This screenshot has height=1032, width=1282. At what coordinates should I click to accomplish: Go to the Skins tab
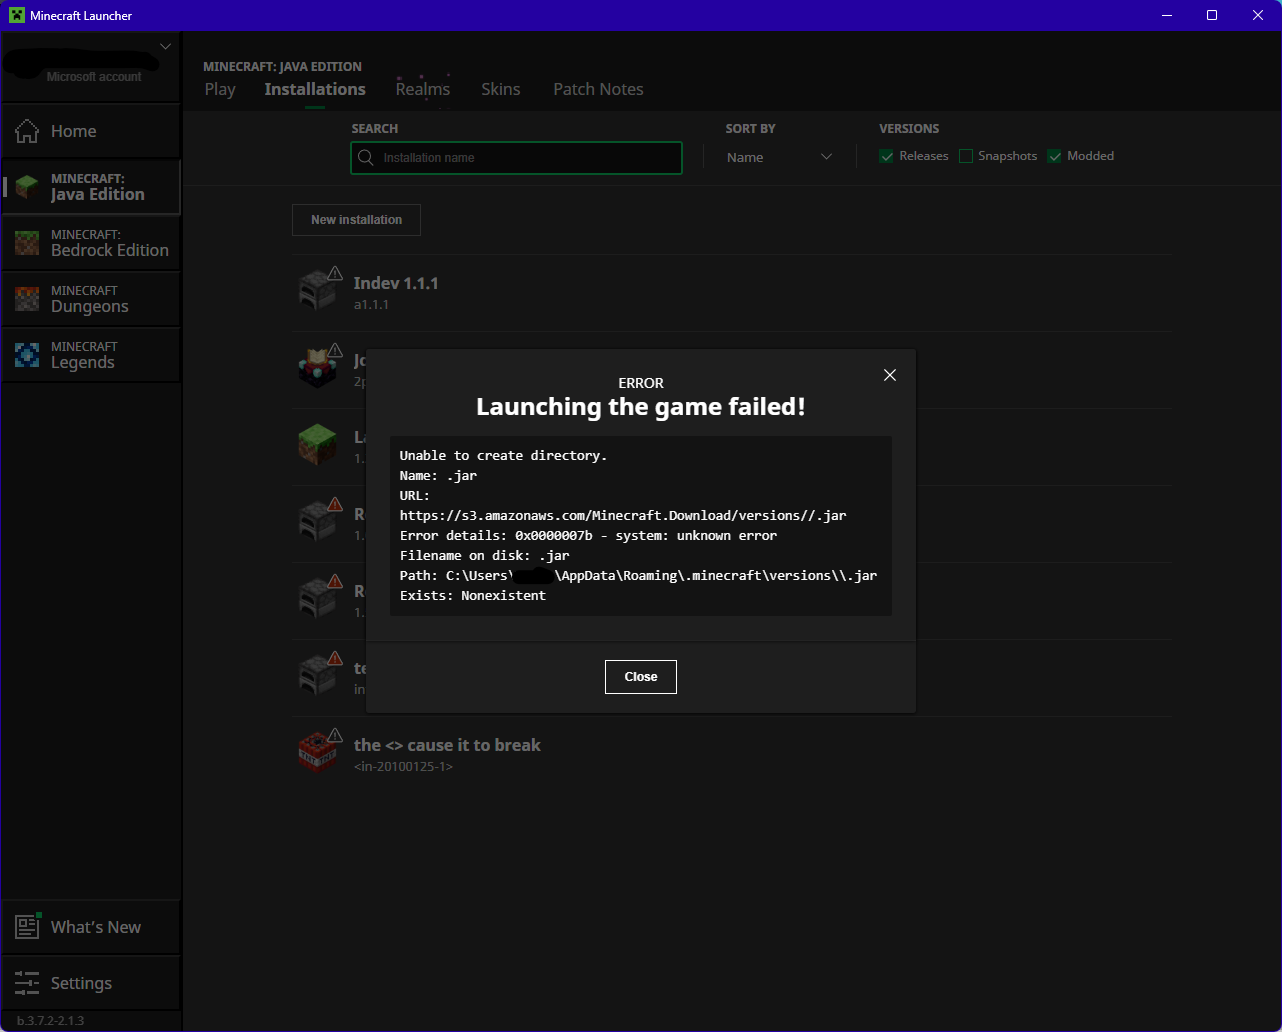tap(501, 89)
